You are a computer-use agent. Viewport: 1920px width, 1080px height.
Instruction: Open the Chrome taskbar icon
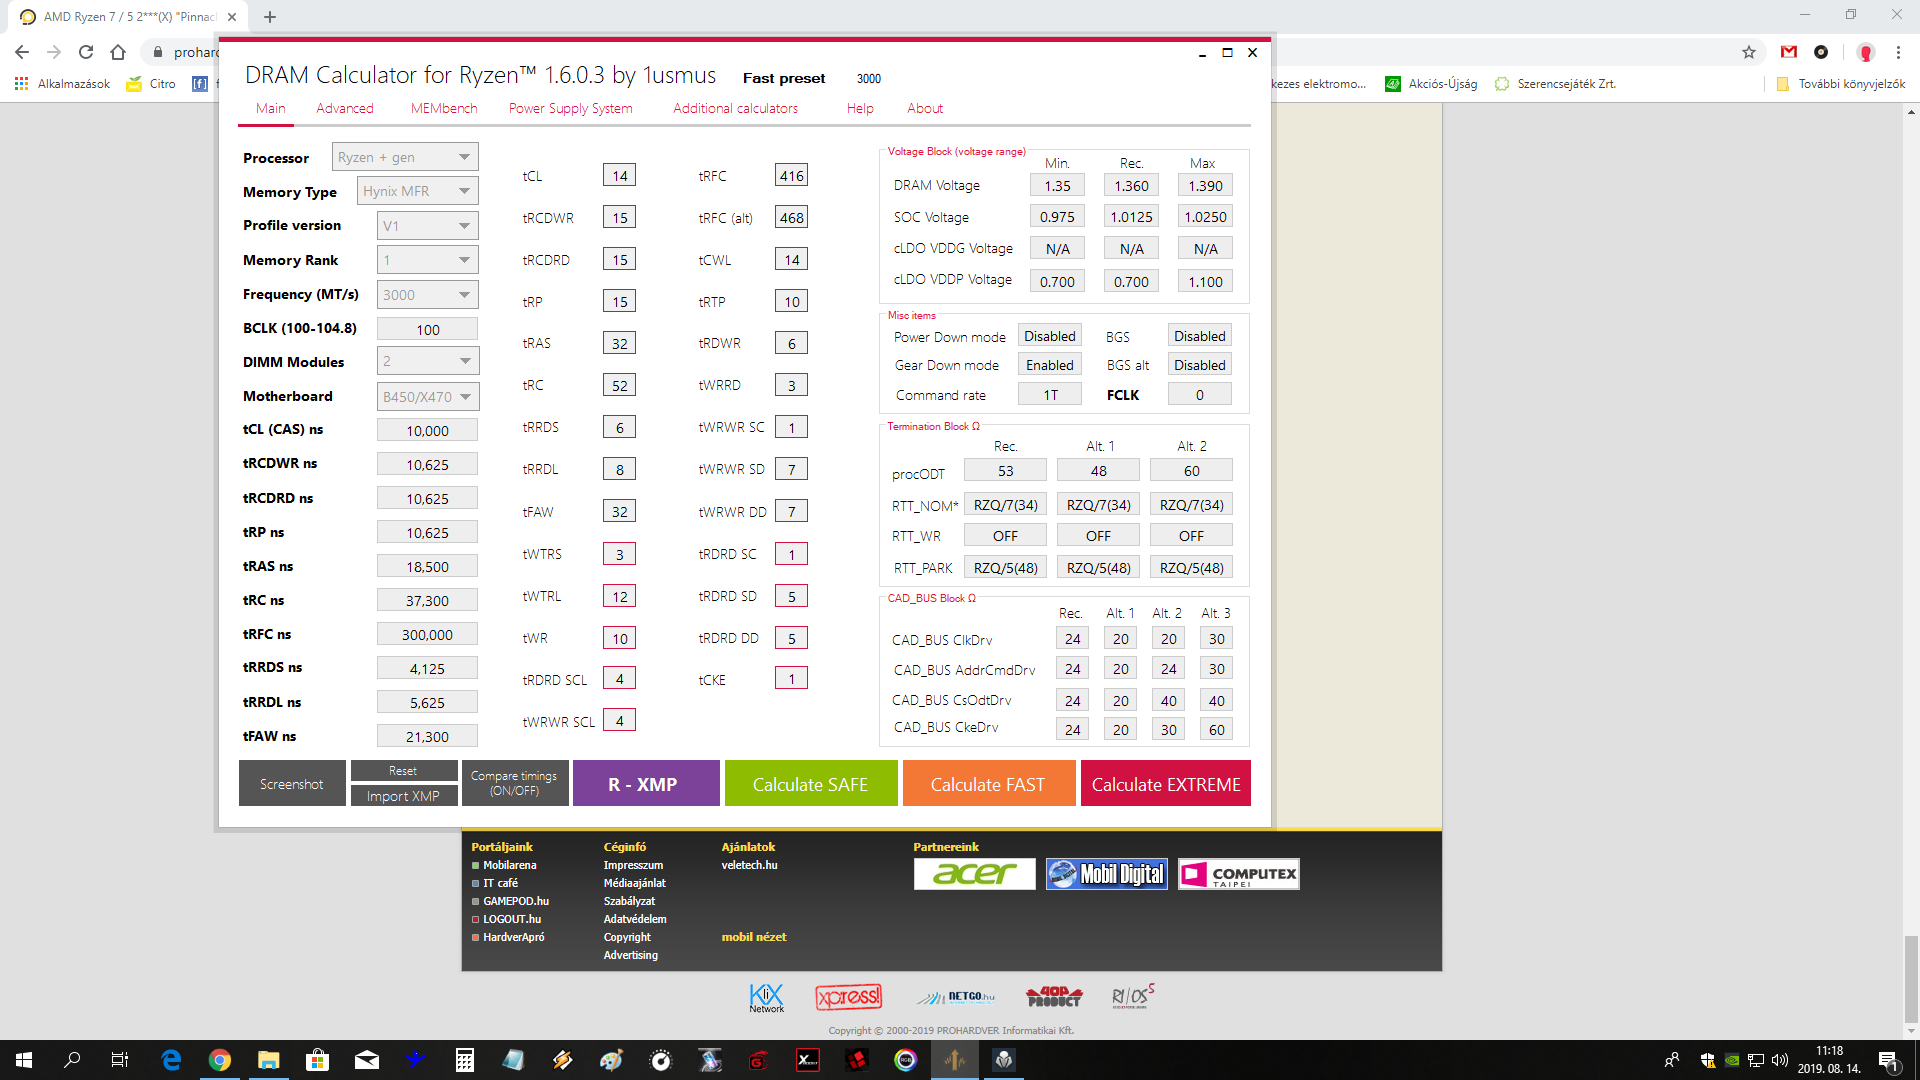[x=220, y=1060]
